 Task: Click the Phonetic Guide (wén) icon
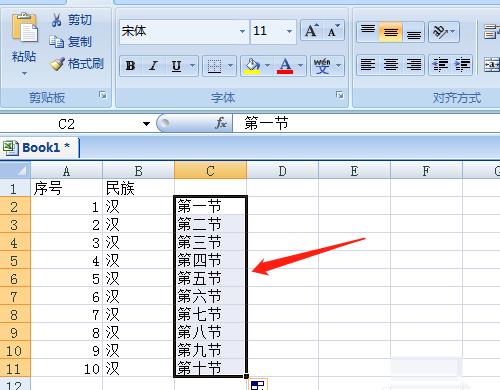point(322,66)
